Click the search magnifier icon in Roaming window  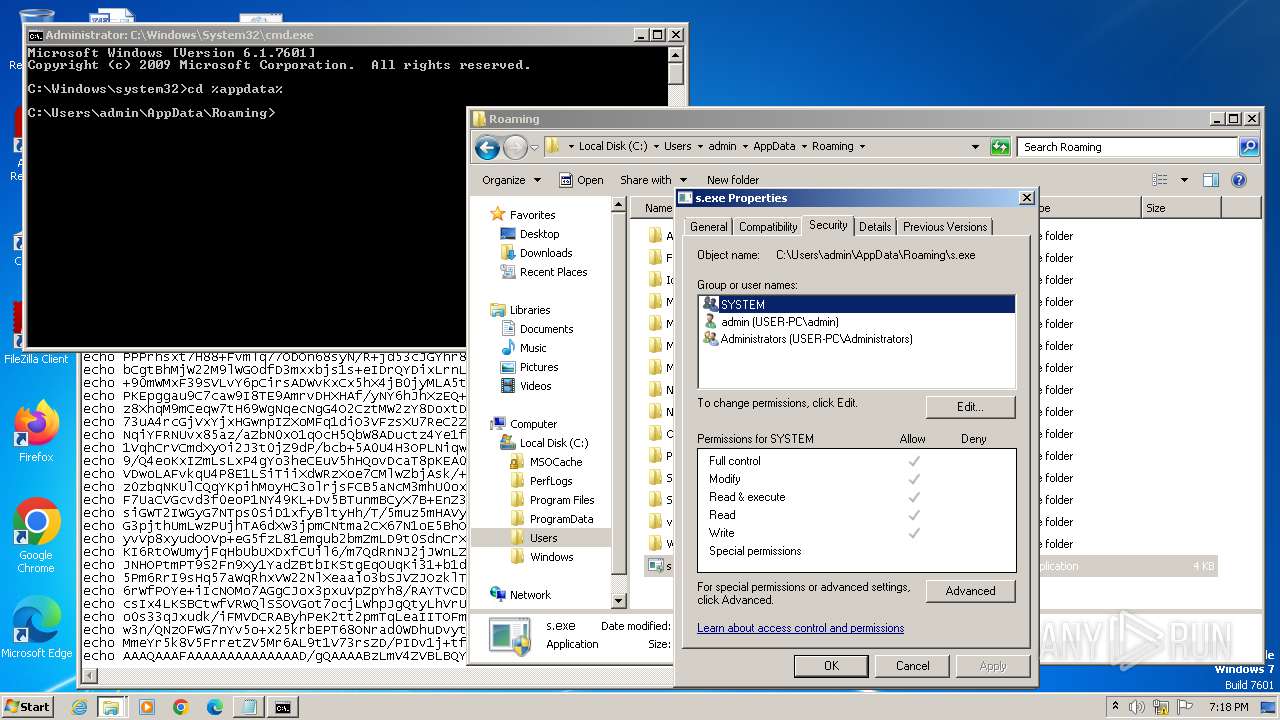click(x=1249, y=147)
